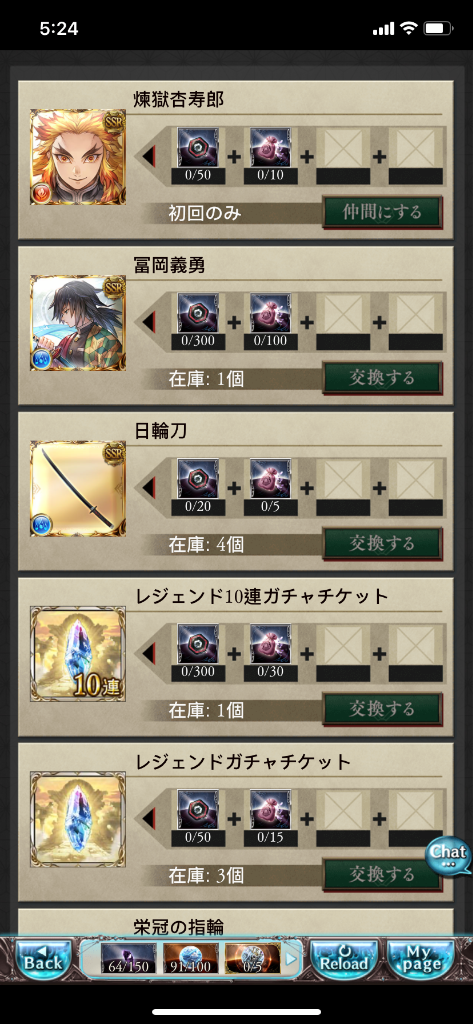Tap the 煉獄杏寿郎 SSR character portrait

tap(78, 157)
